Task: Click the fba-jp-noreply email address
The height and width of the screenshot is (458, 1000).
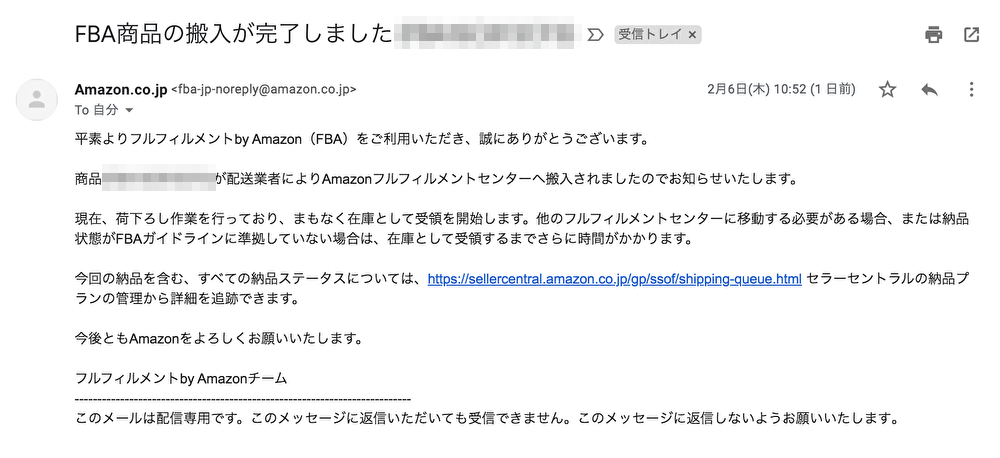Action: coord(264,90)
